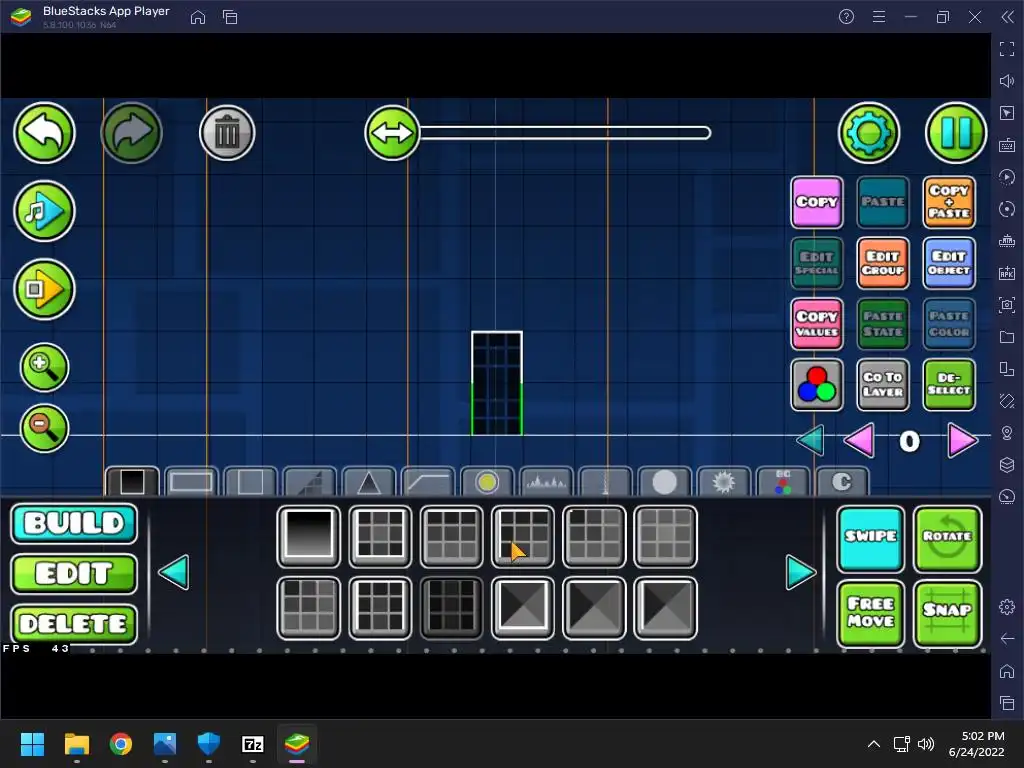Select the slope category tab
This screenshot has width=1024, height=768.
point(310,482)
